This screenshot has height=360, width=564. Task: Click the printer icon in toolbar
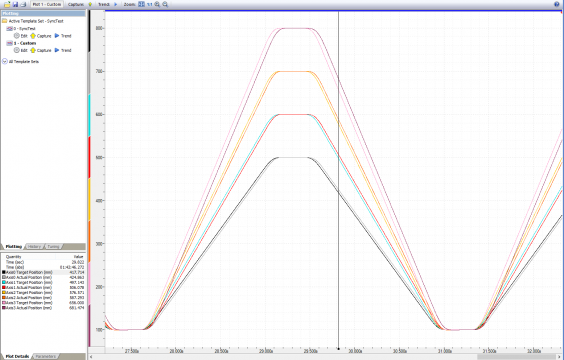(23, 4)
